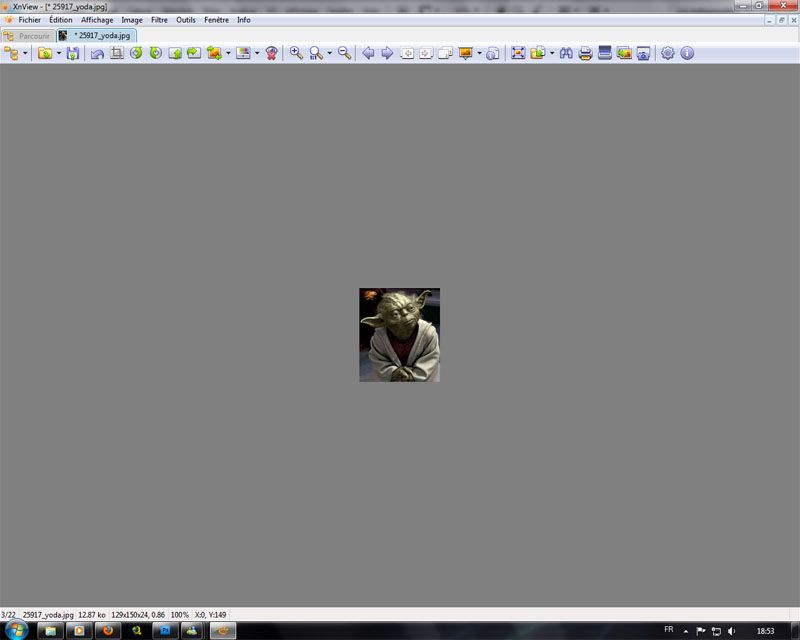Rotate the image clockwise
The image size is (800, 640).
pyautogui.click(x=155, y=53)
